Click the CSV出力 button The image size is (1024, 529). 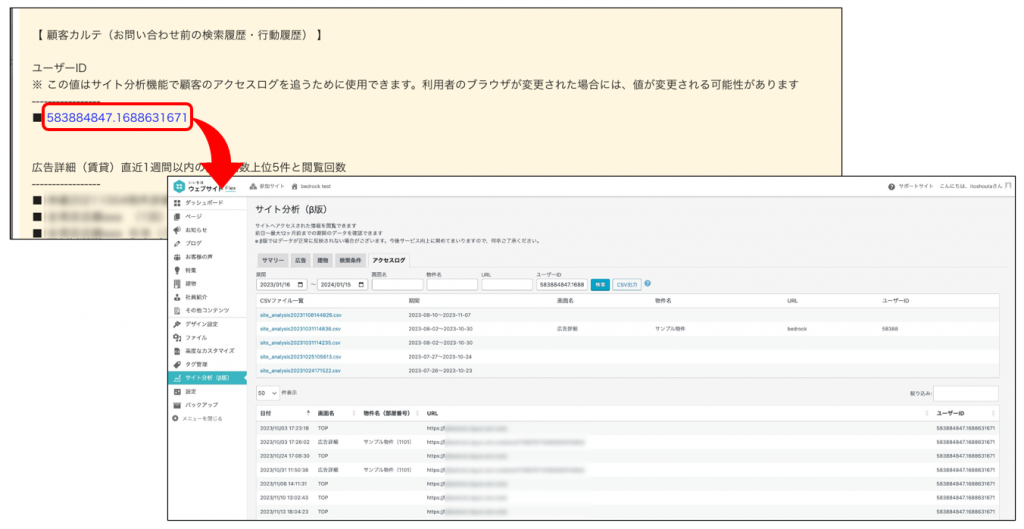[627, 285]
